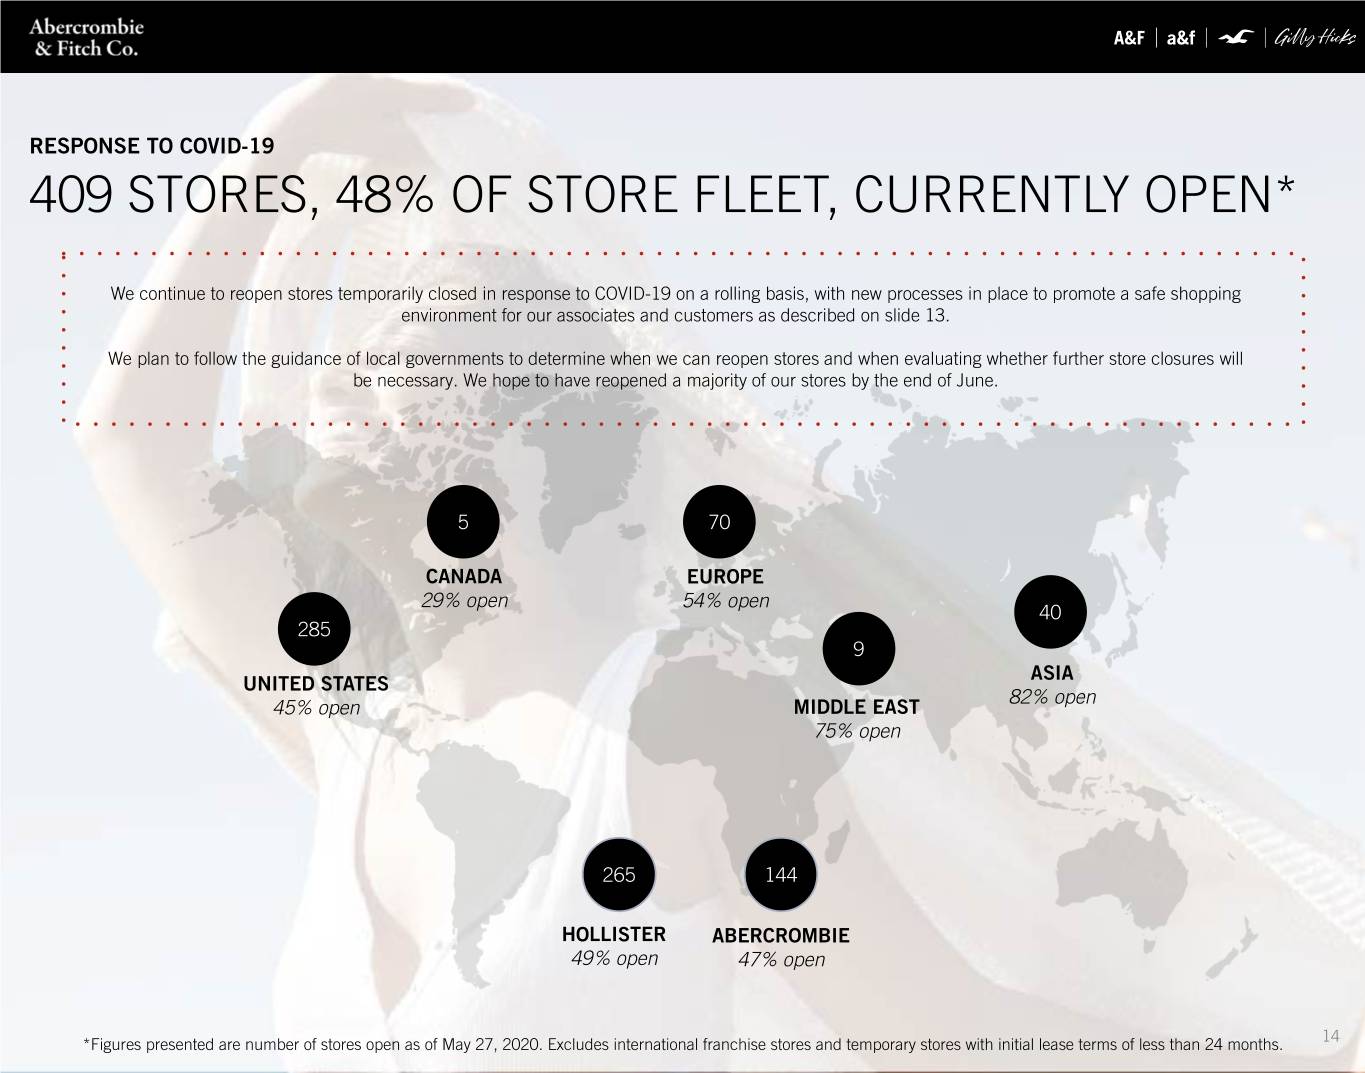Click the uppercase A&F brand logo
1365x1073 pixels.
click(1129, 38)
